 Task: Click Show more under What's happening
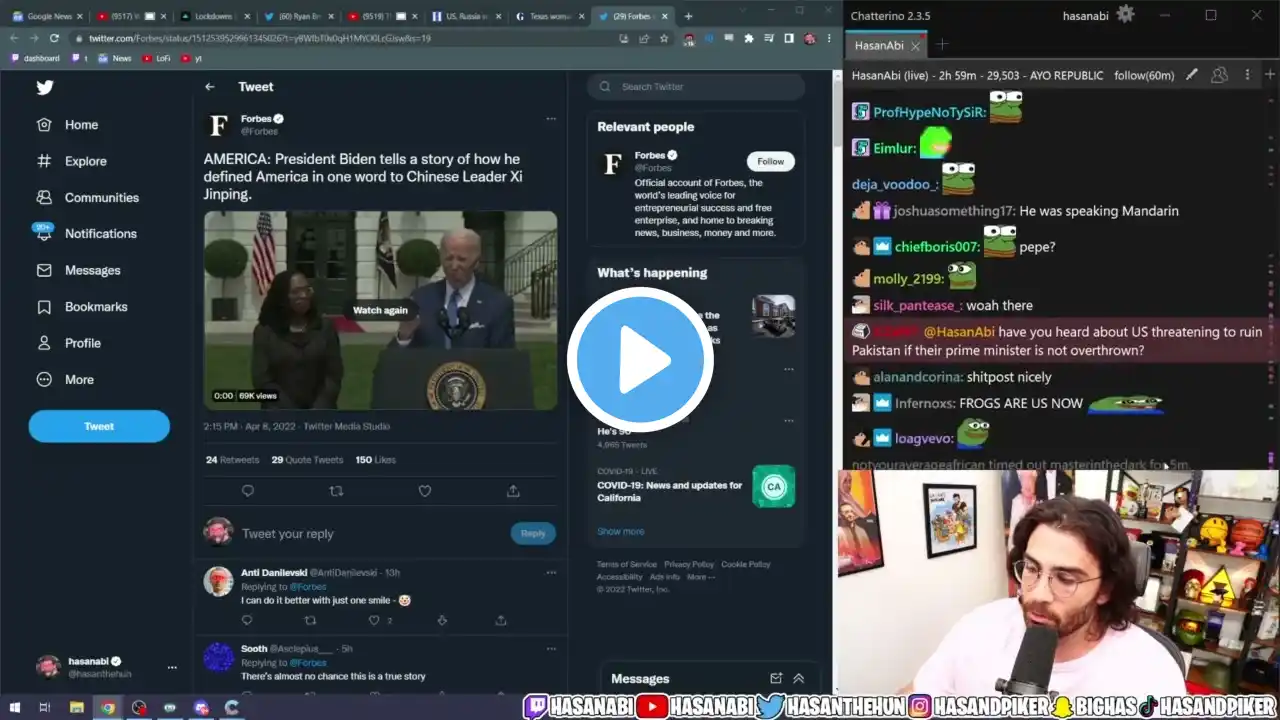tap(621, 531)
